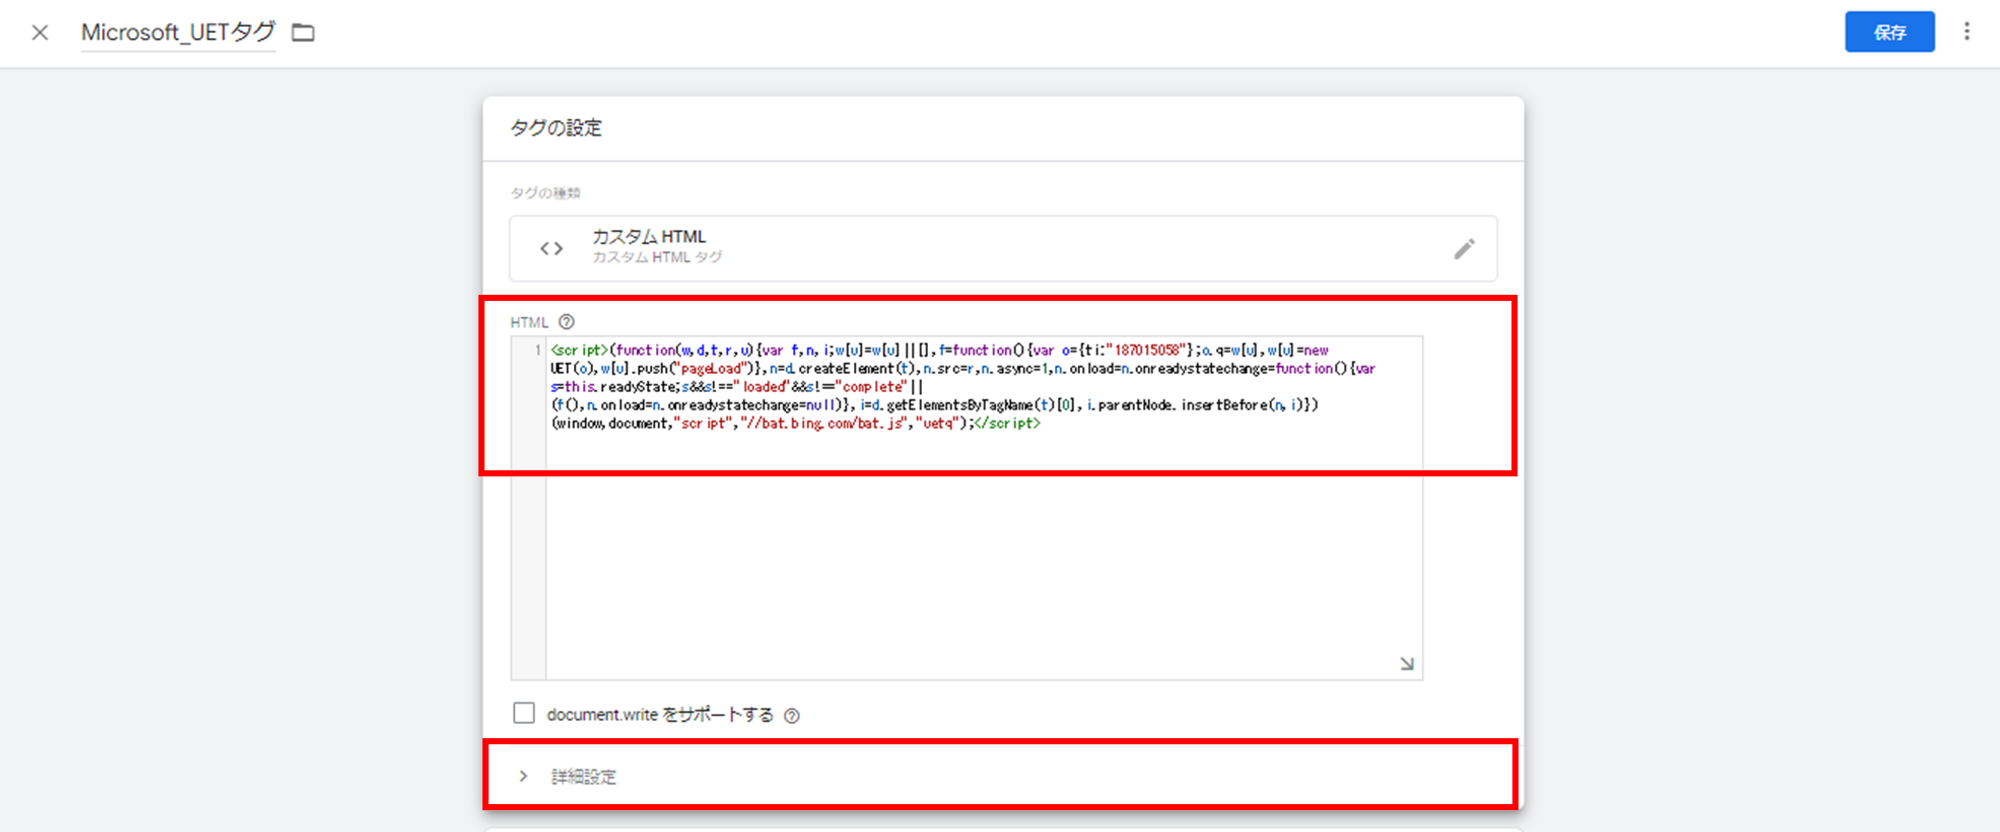This screenshot has width=2000, height=832.
Task: Edit the tag name Microsoft_UETタグ
Action: tap(178, 33)
